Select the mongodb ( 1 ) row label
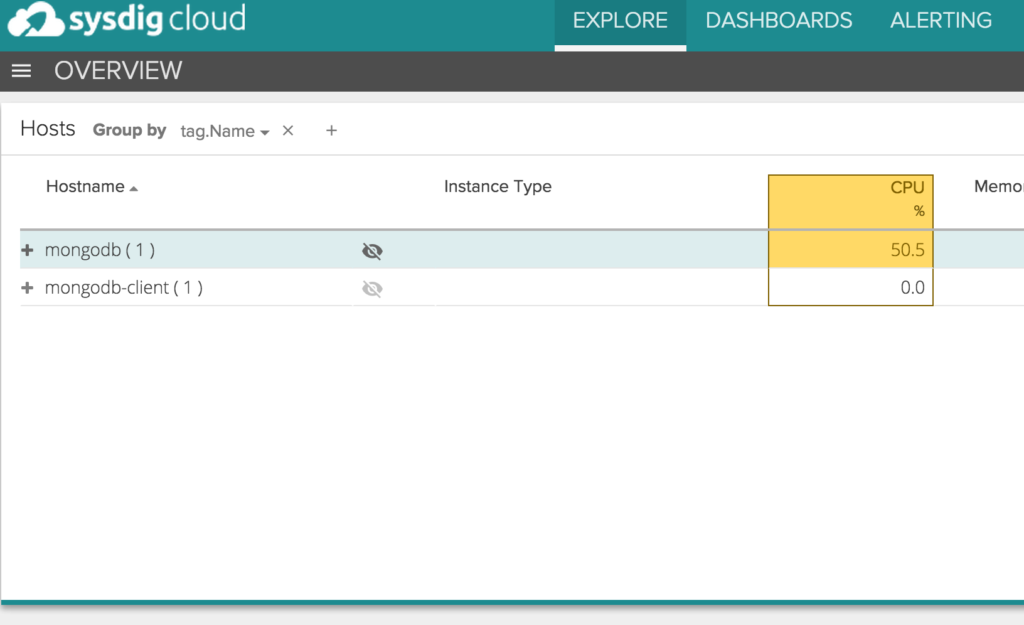 tap(100, 250)
